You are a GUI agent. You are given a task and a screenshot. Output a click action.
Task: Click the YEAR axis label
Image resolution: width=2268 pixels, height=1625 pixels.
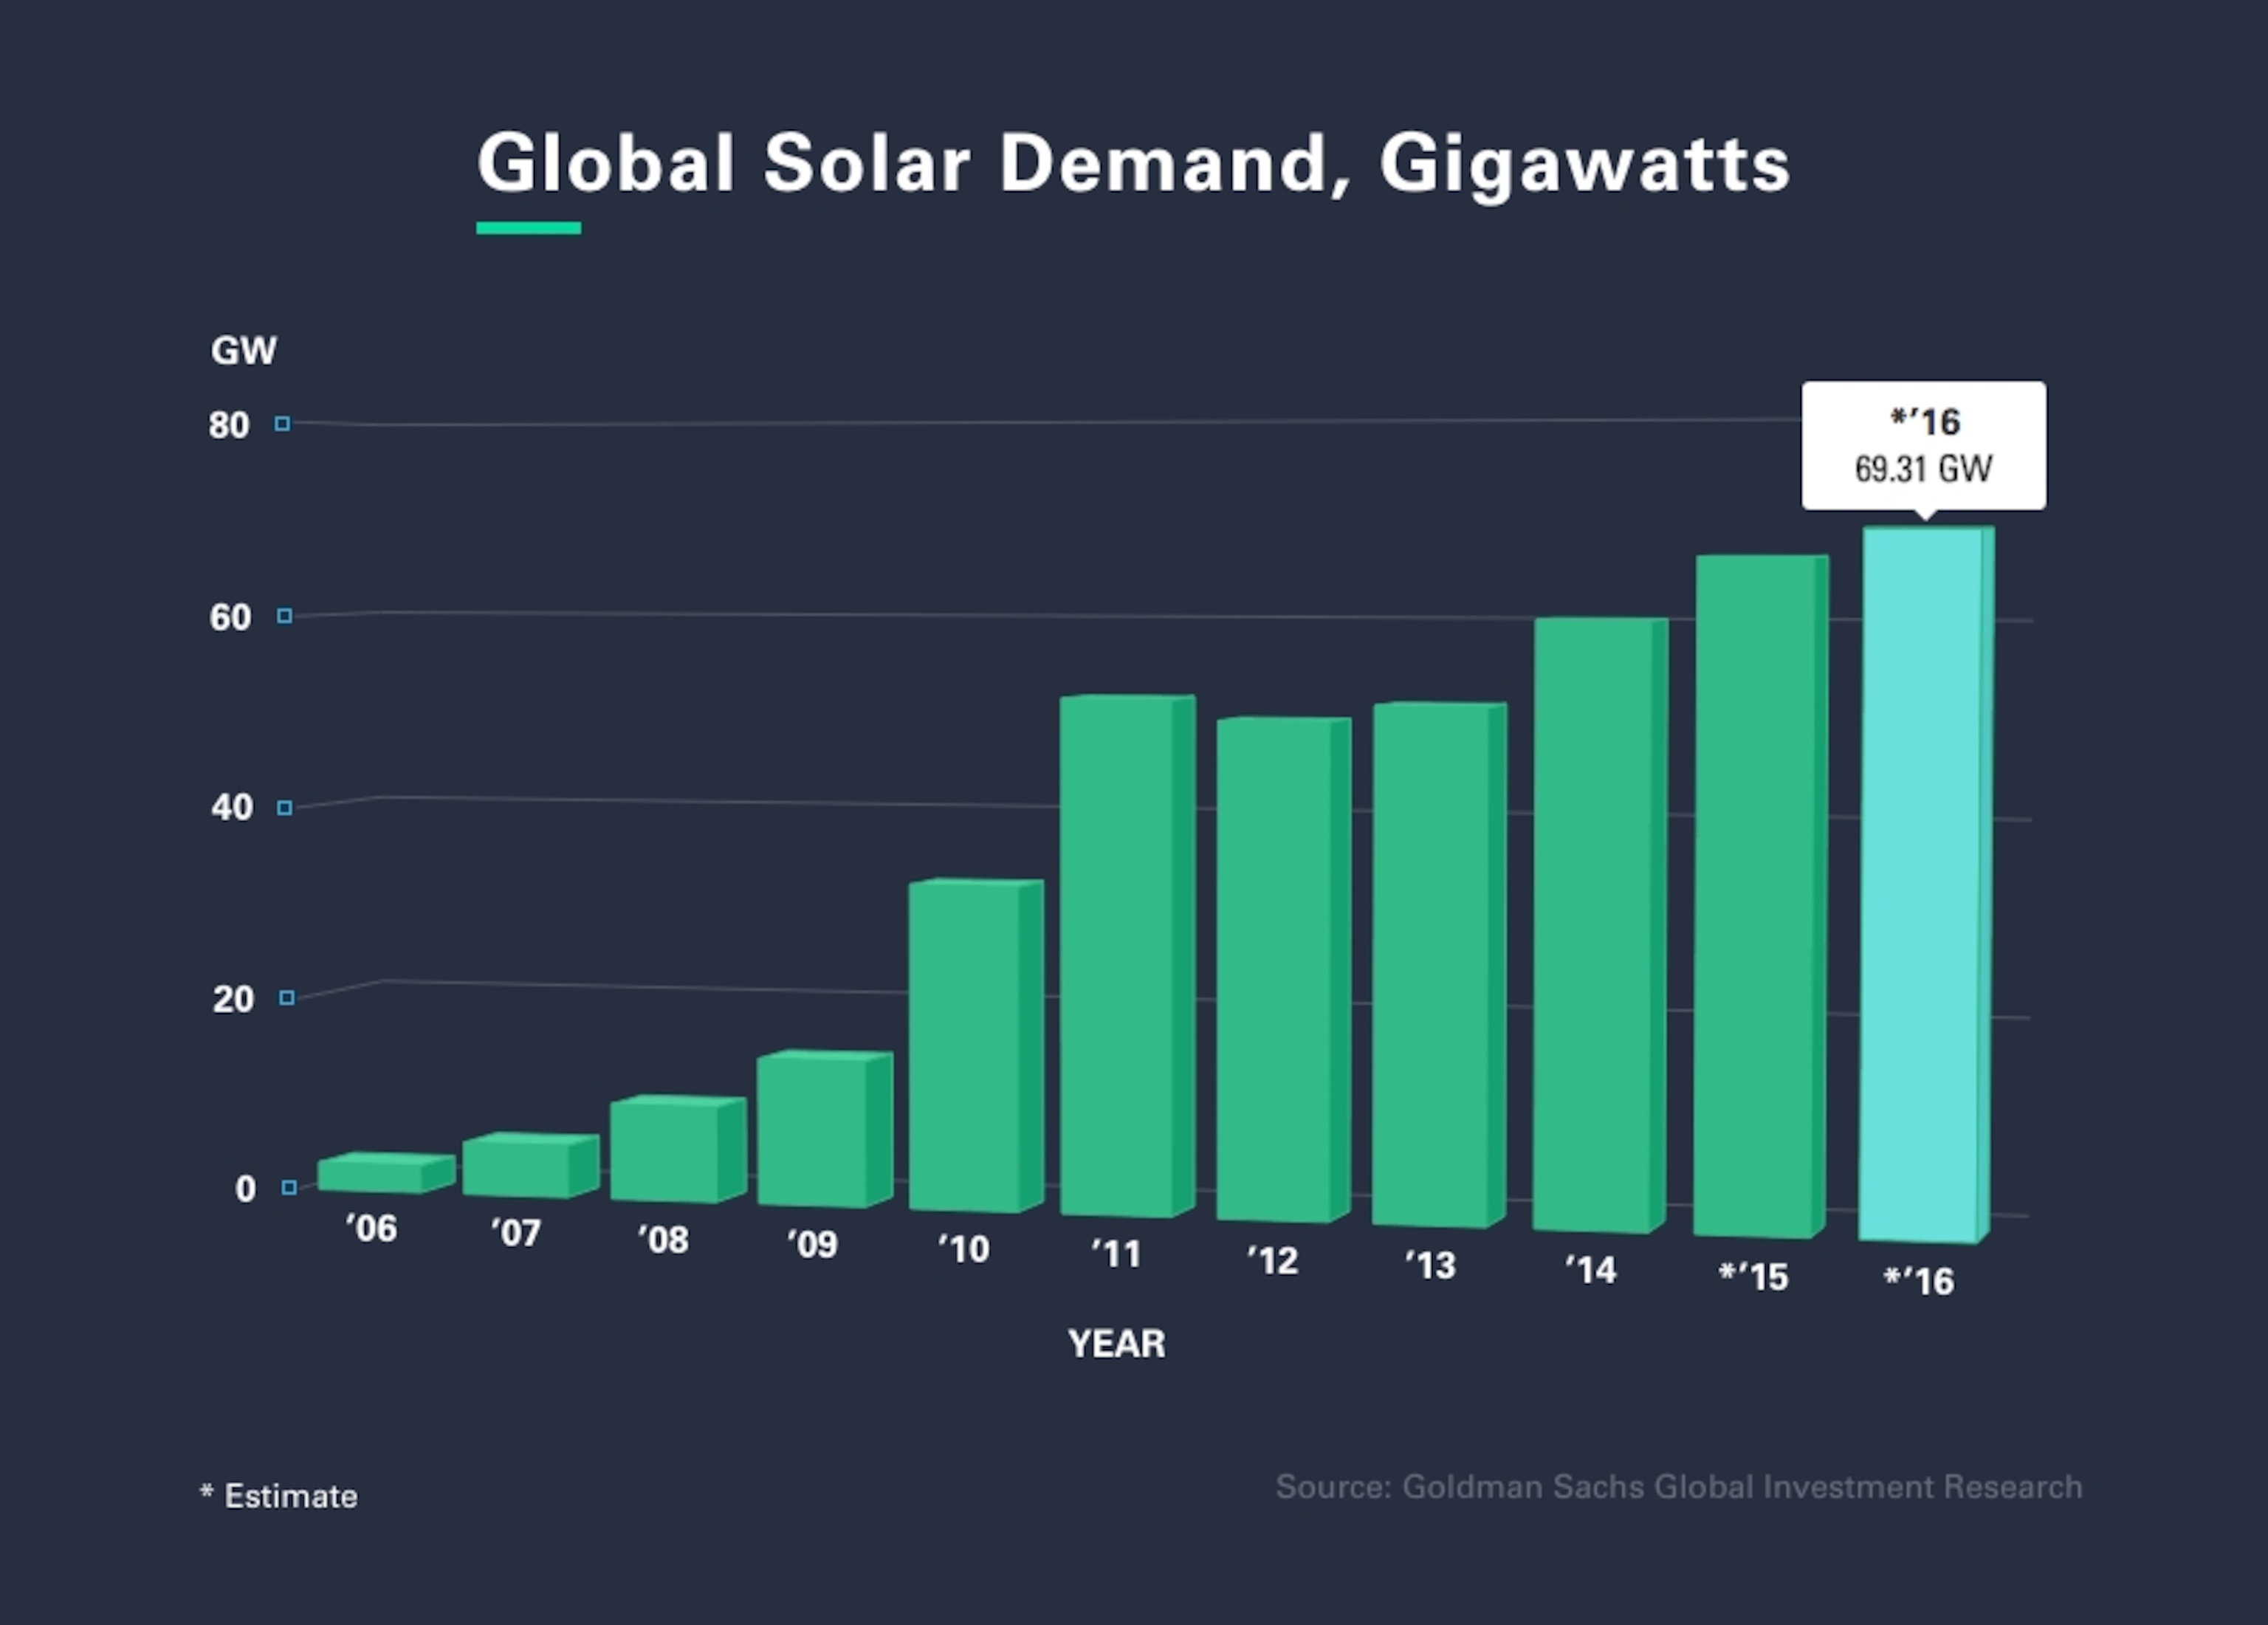(1116, 1344)
